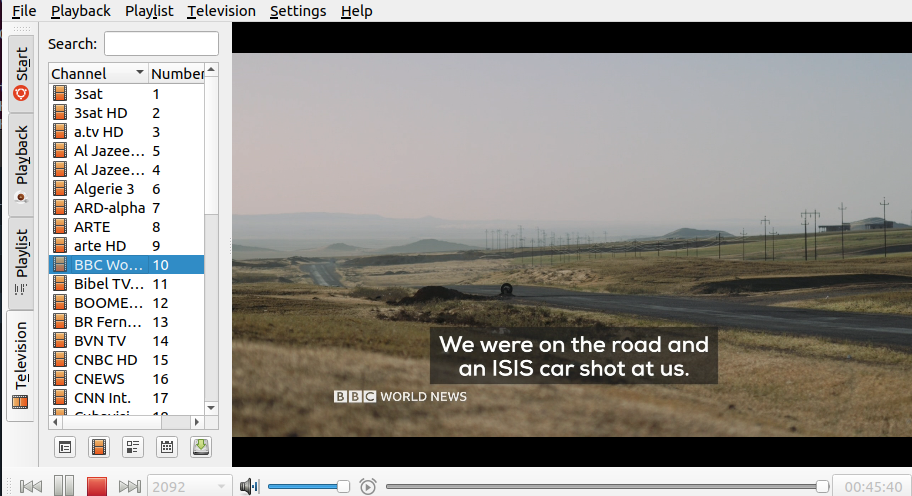Switch to the Playback sidebar tab

(x=21, y=165)
